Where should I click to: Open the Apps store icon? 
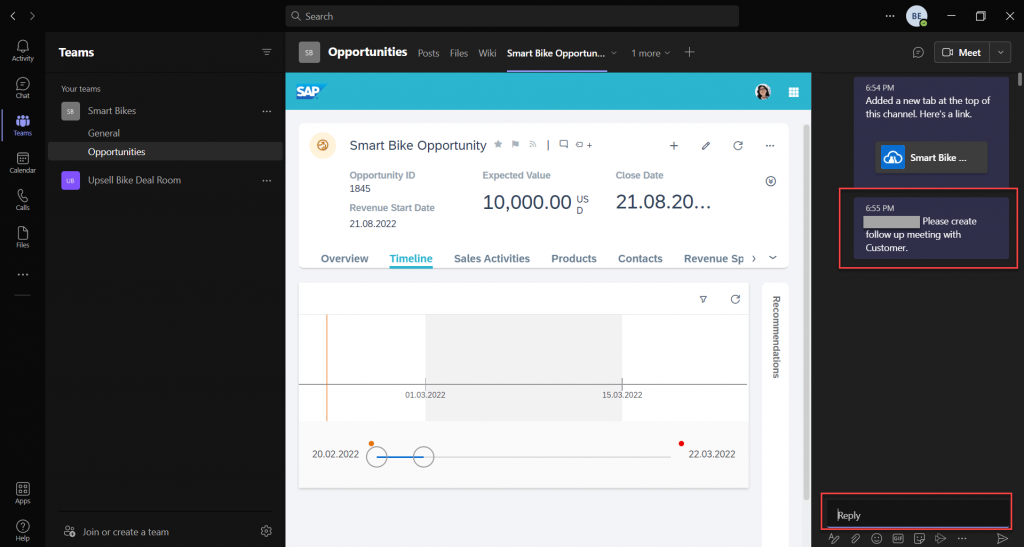tap(23, 493)
